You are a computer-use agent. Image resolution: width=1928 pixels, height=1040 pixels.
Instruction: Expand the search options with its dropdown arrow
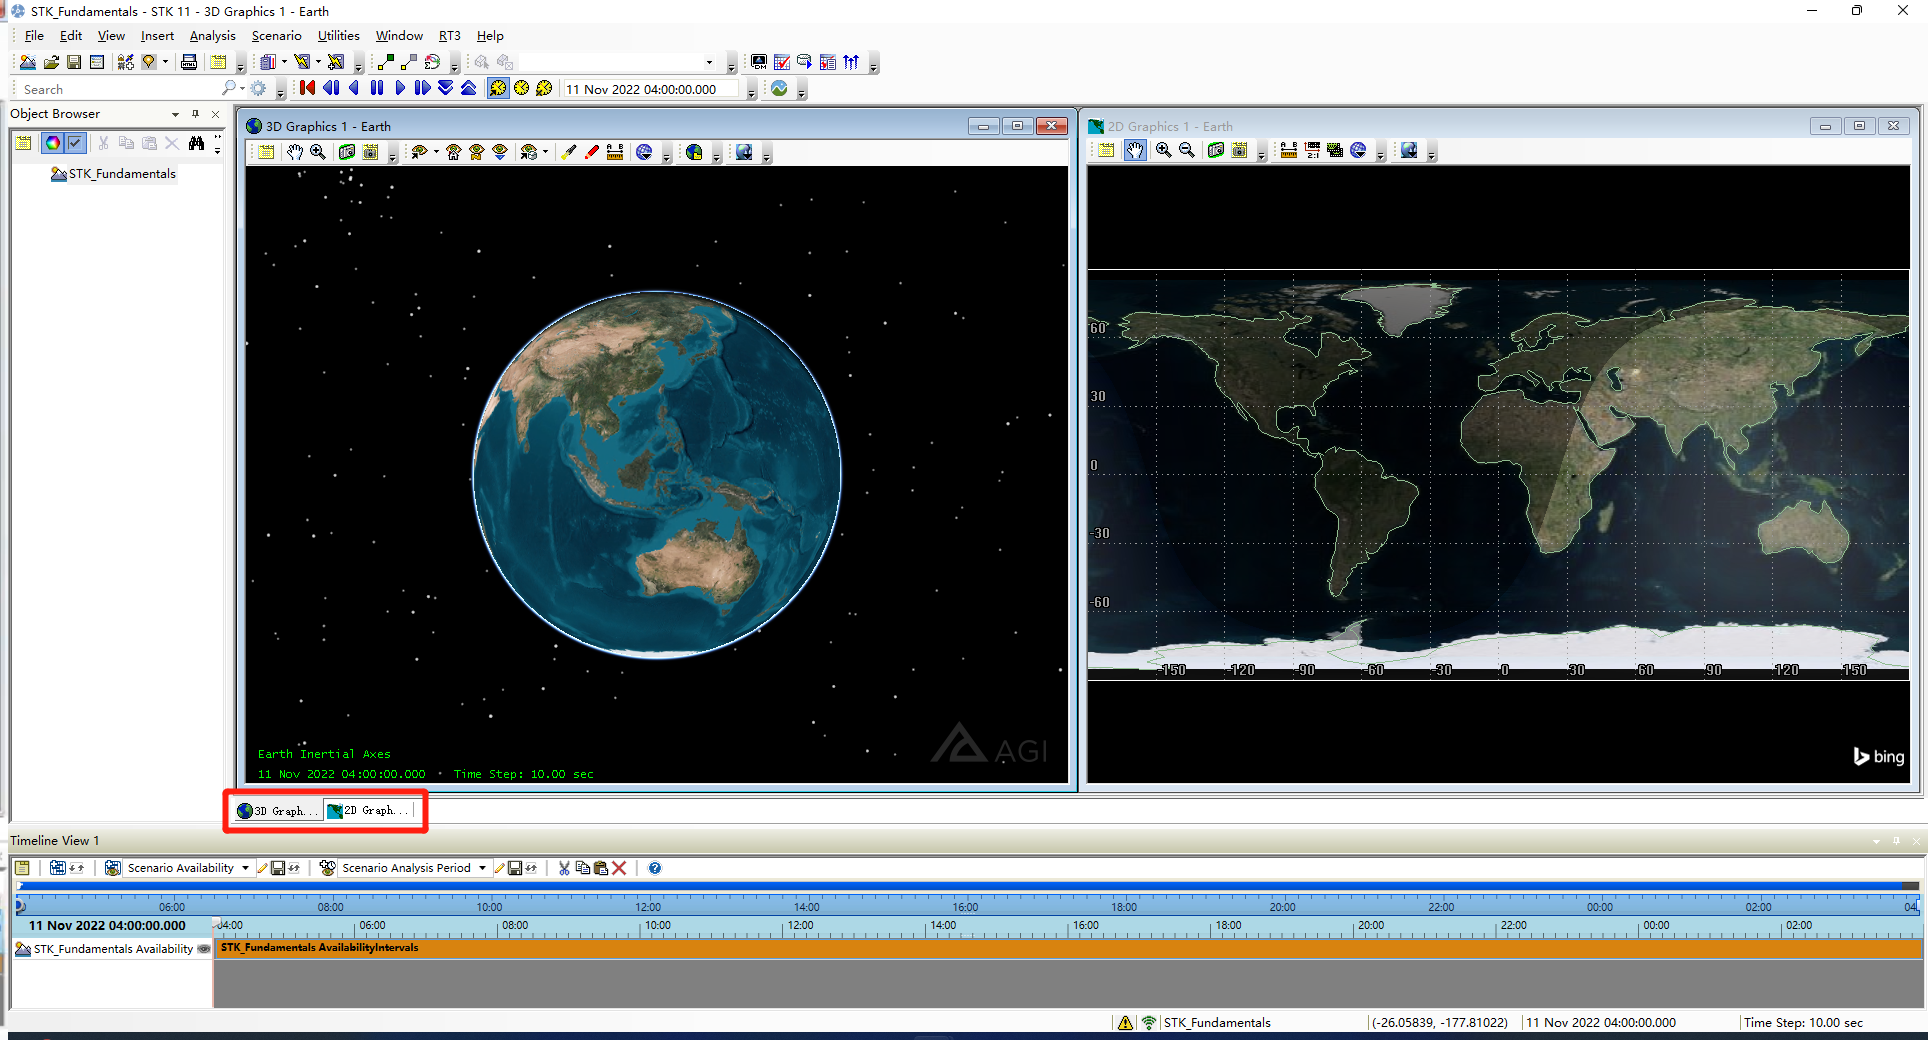241,88
